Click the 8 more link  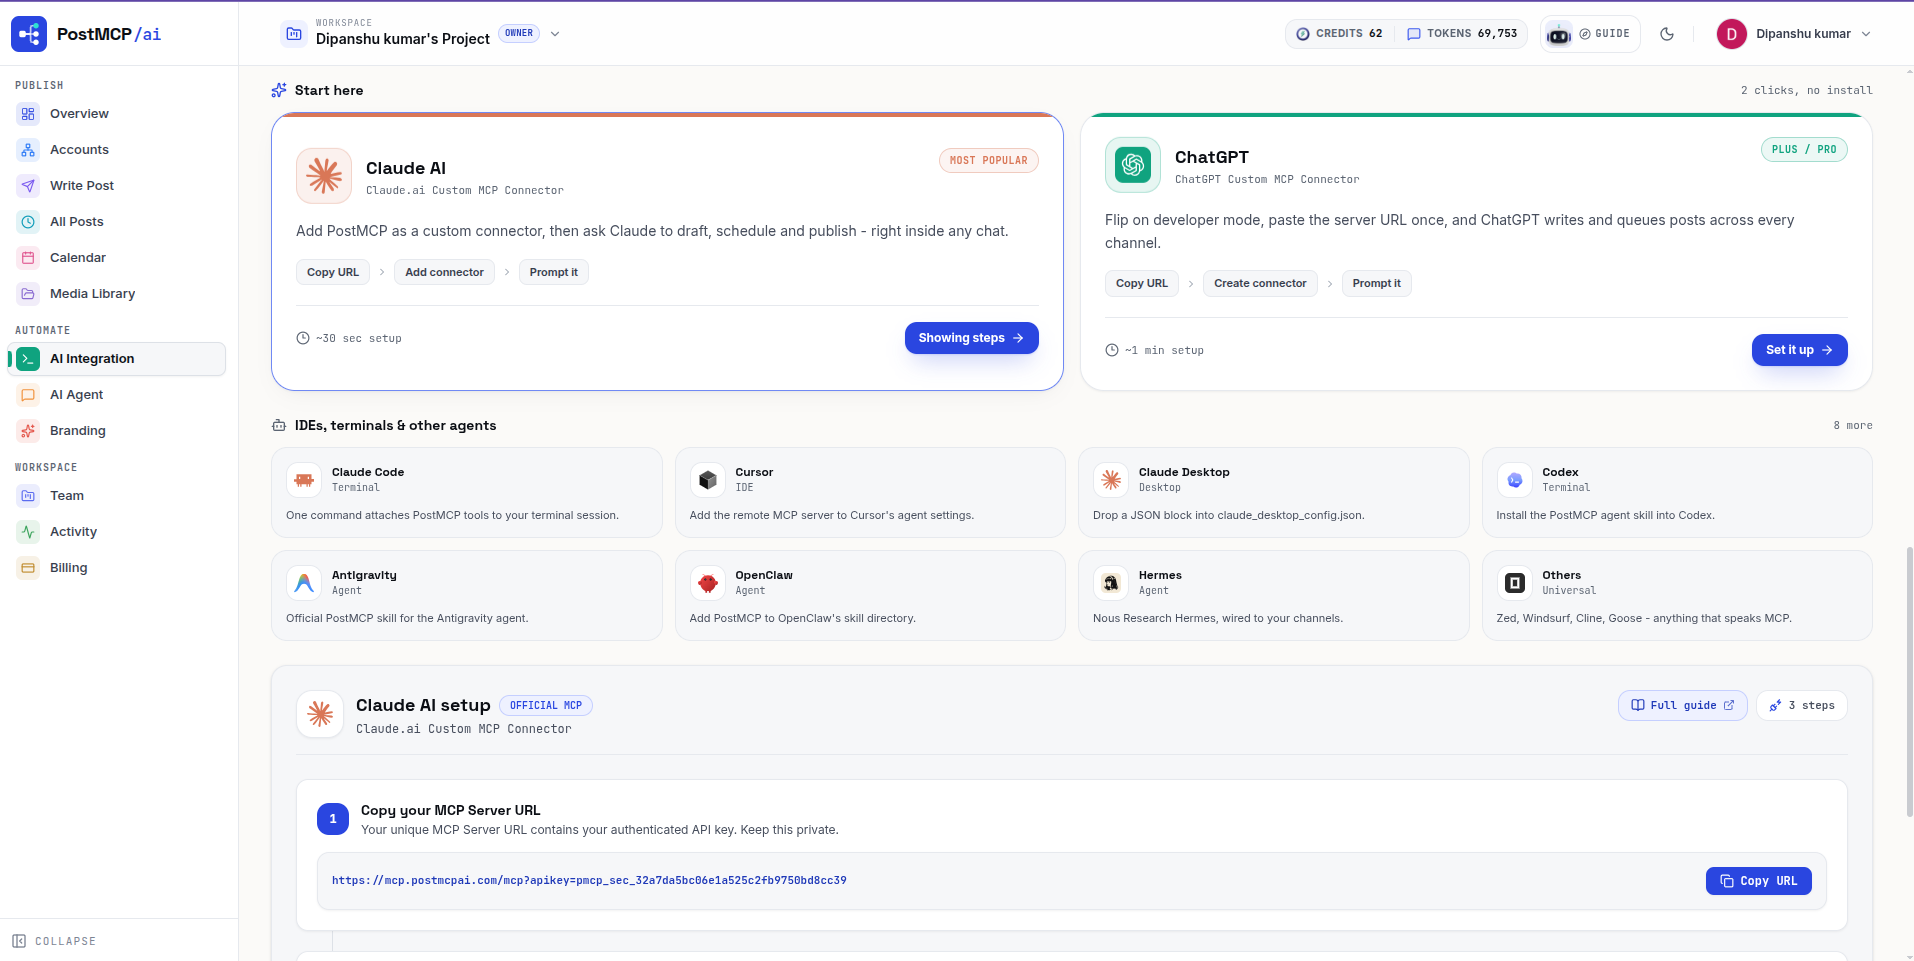[1853, 426]
